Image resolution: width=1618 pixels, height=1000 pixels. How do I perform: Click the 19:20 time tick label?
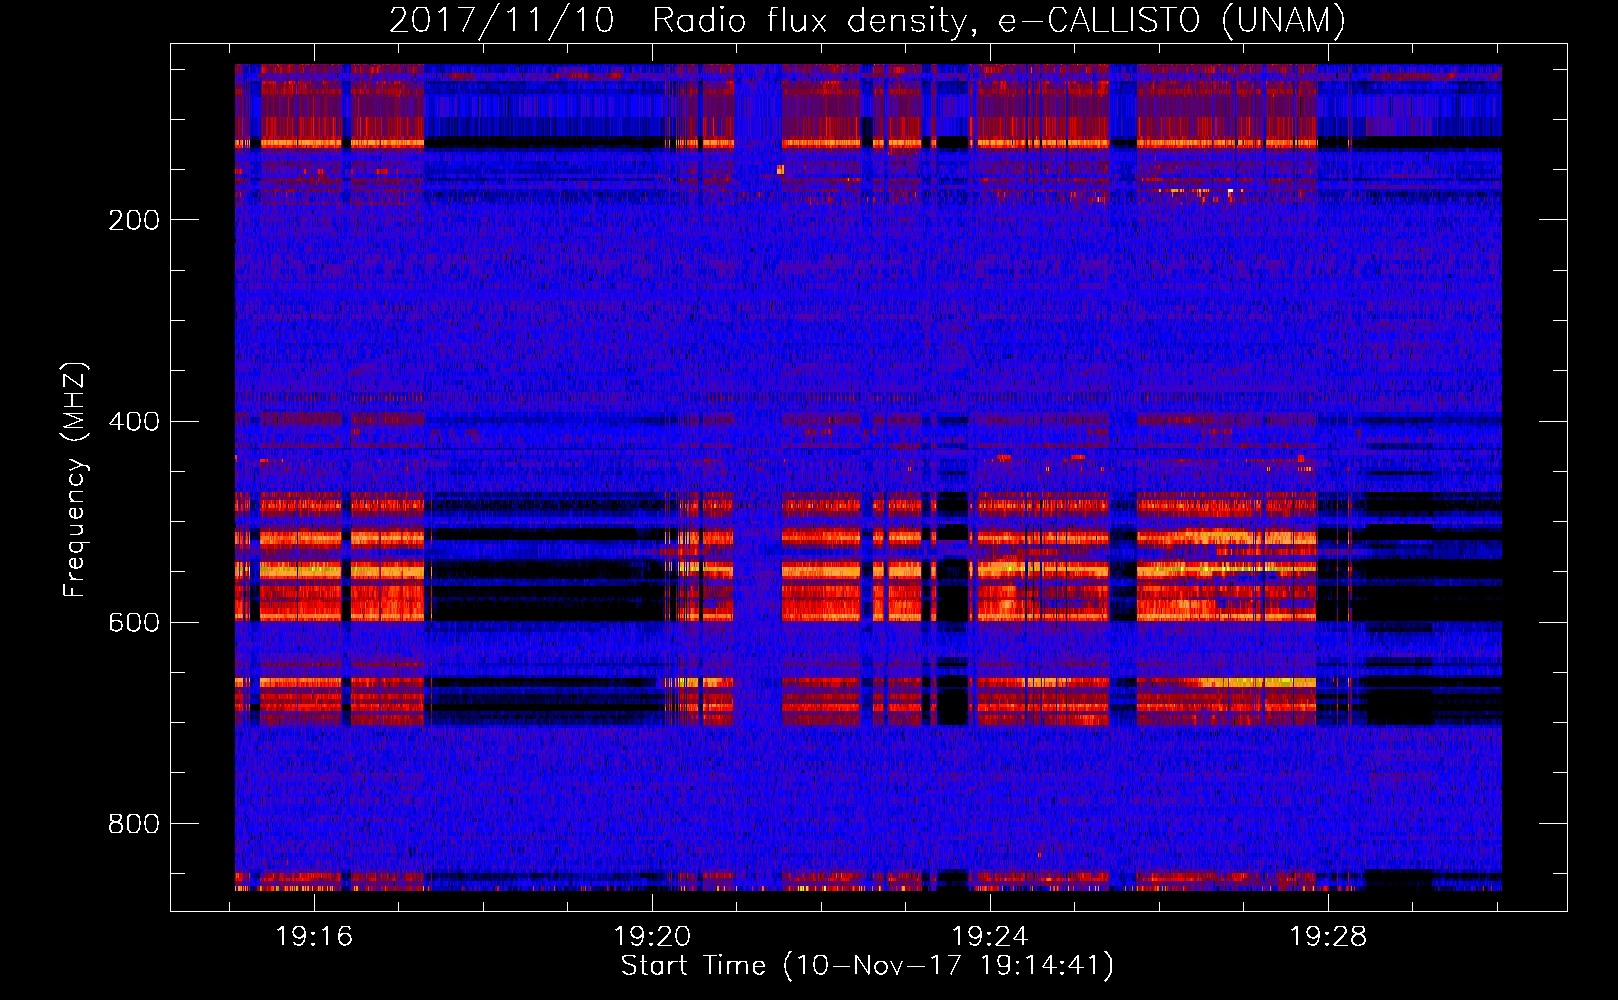(652, 937)
